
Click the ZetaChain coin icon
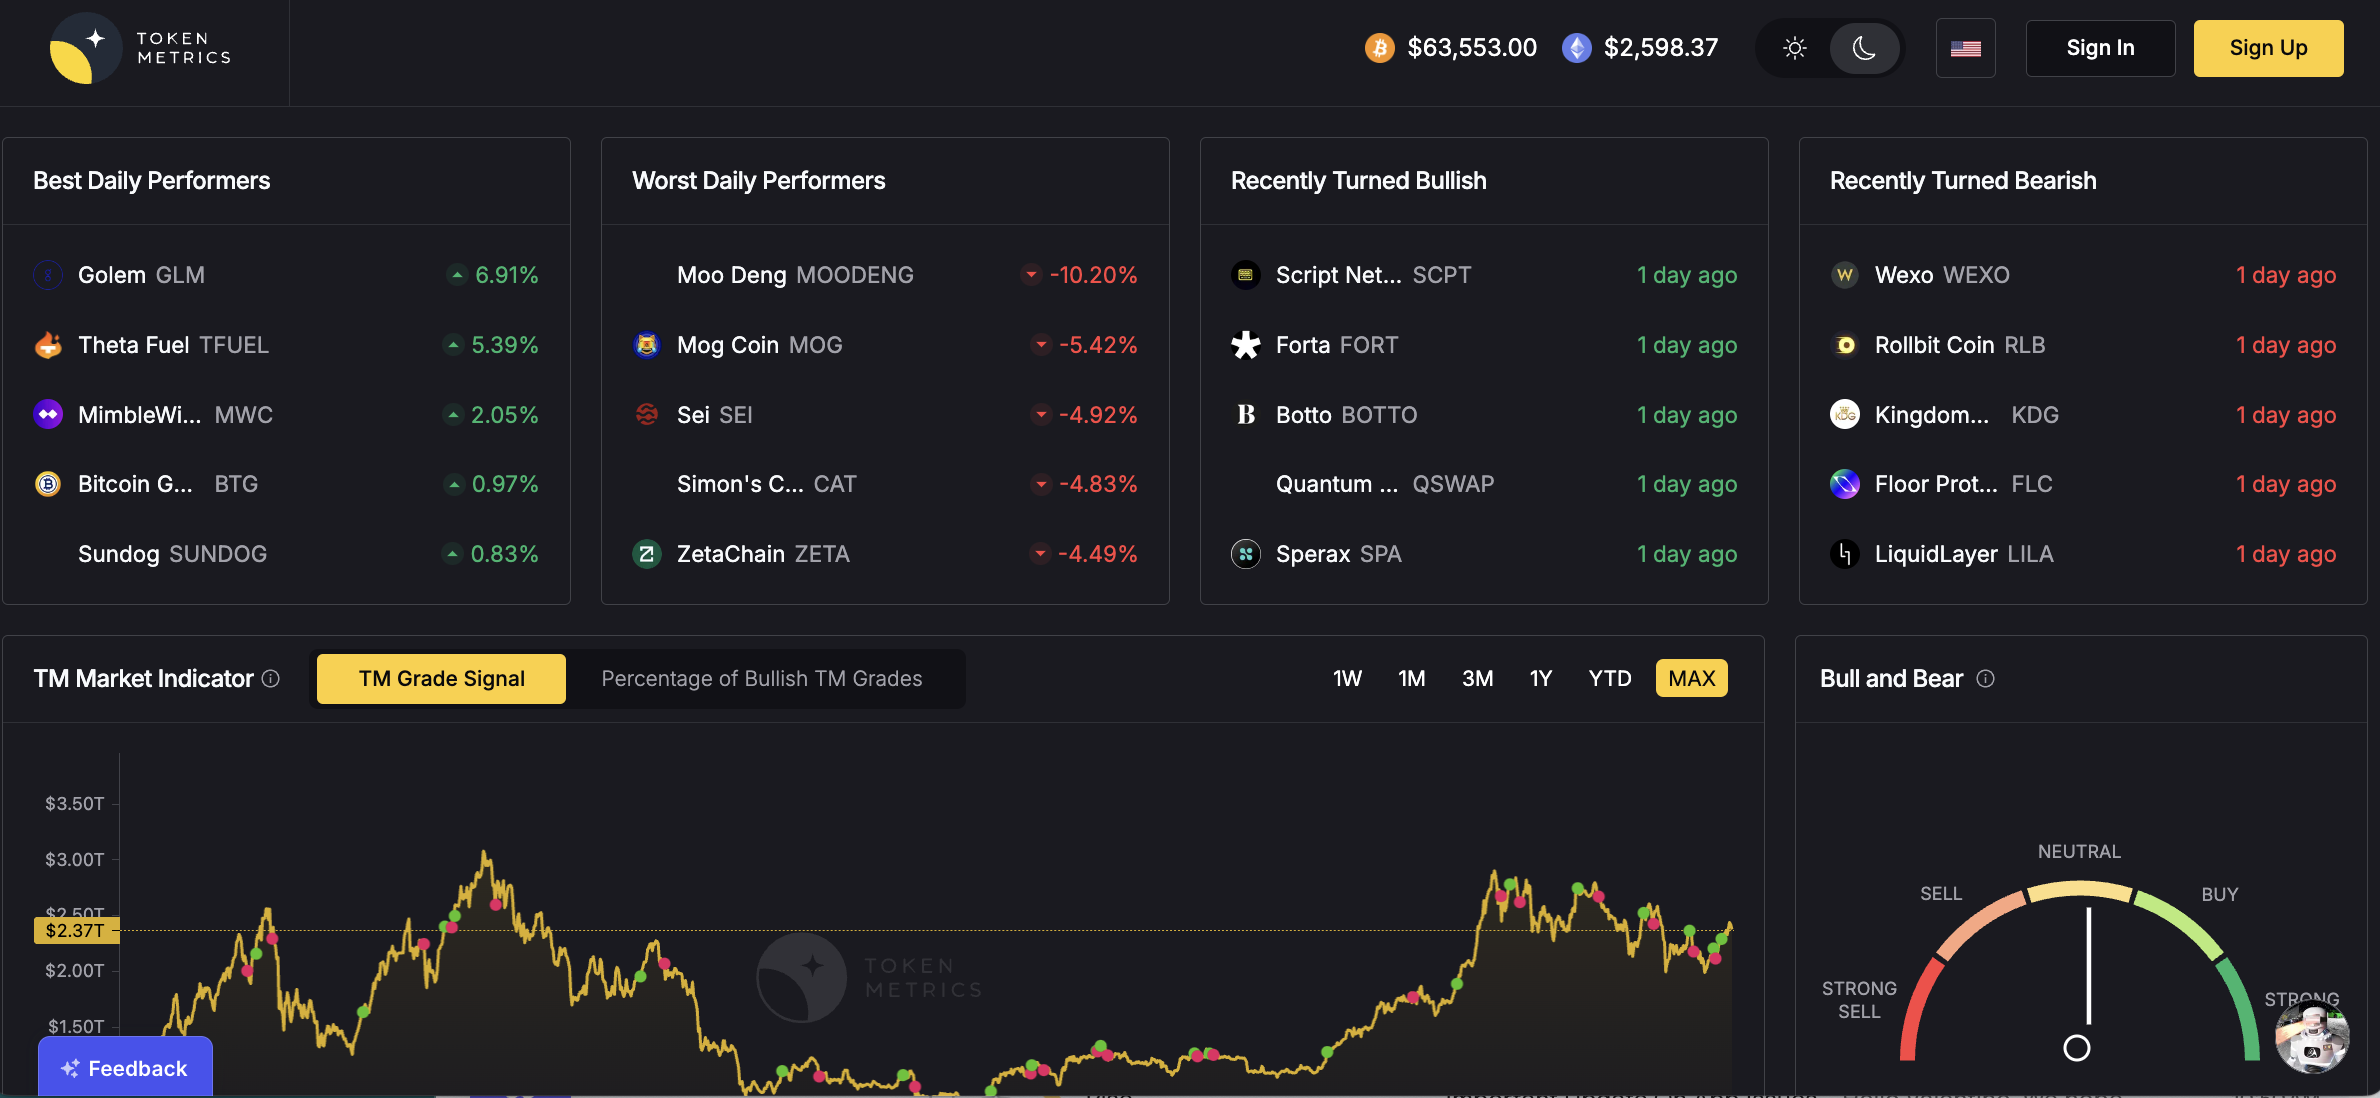click(x=647, y=554)
